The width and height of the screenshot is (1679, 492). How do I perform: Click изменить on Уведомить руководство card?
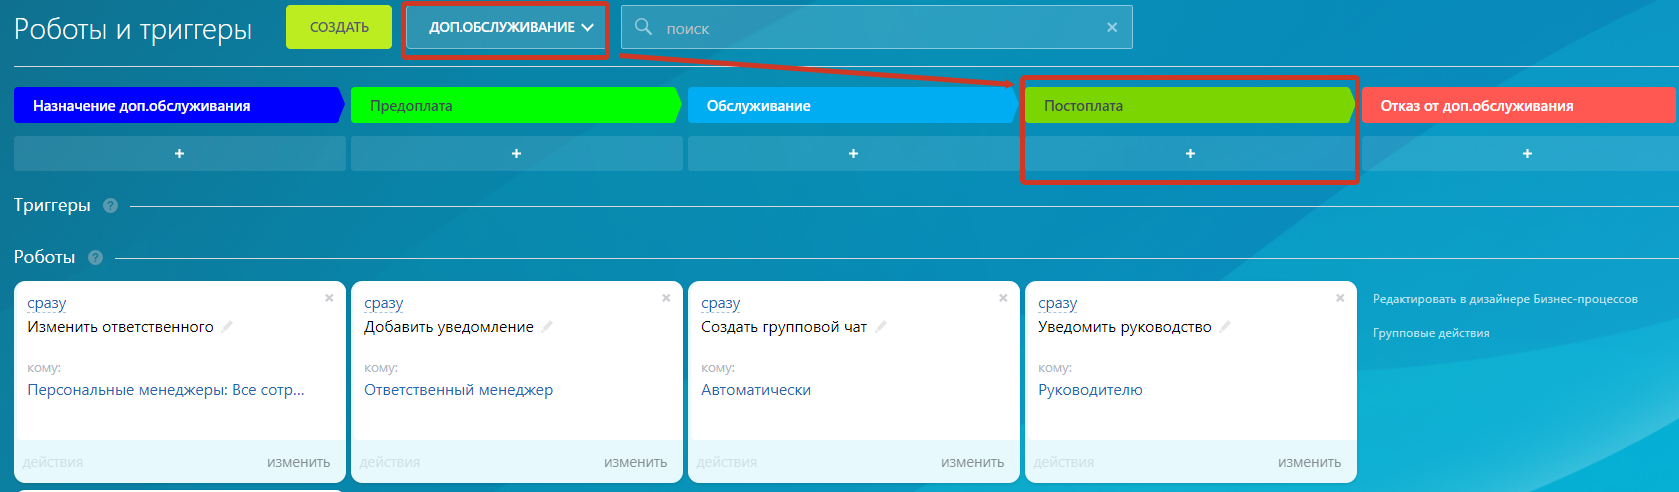(x=1309, y=462)
